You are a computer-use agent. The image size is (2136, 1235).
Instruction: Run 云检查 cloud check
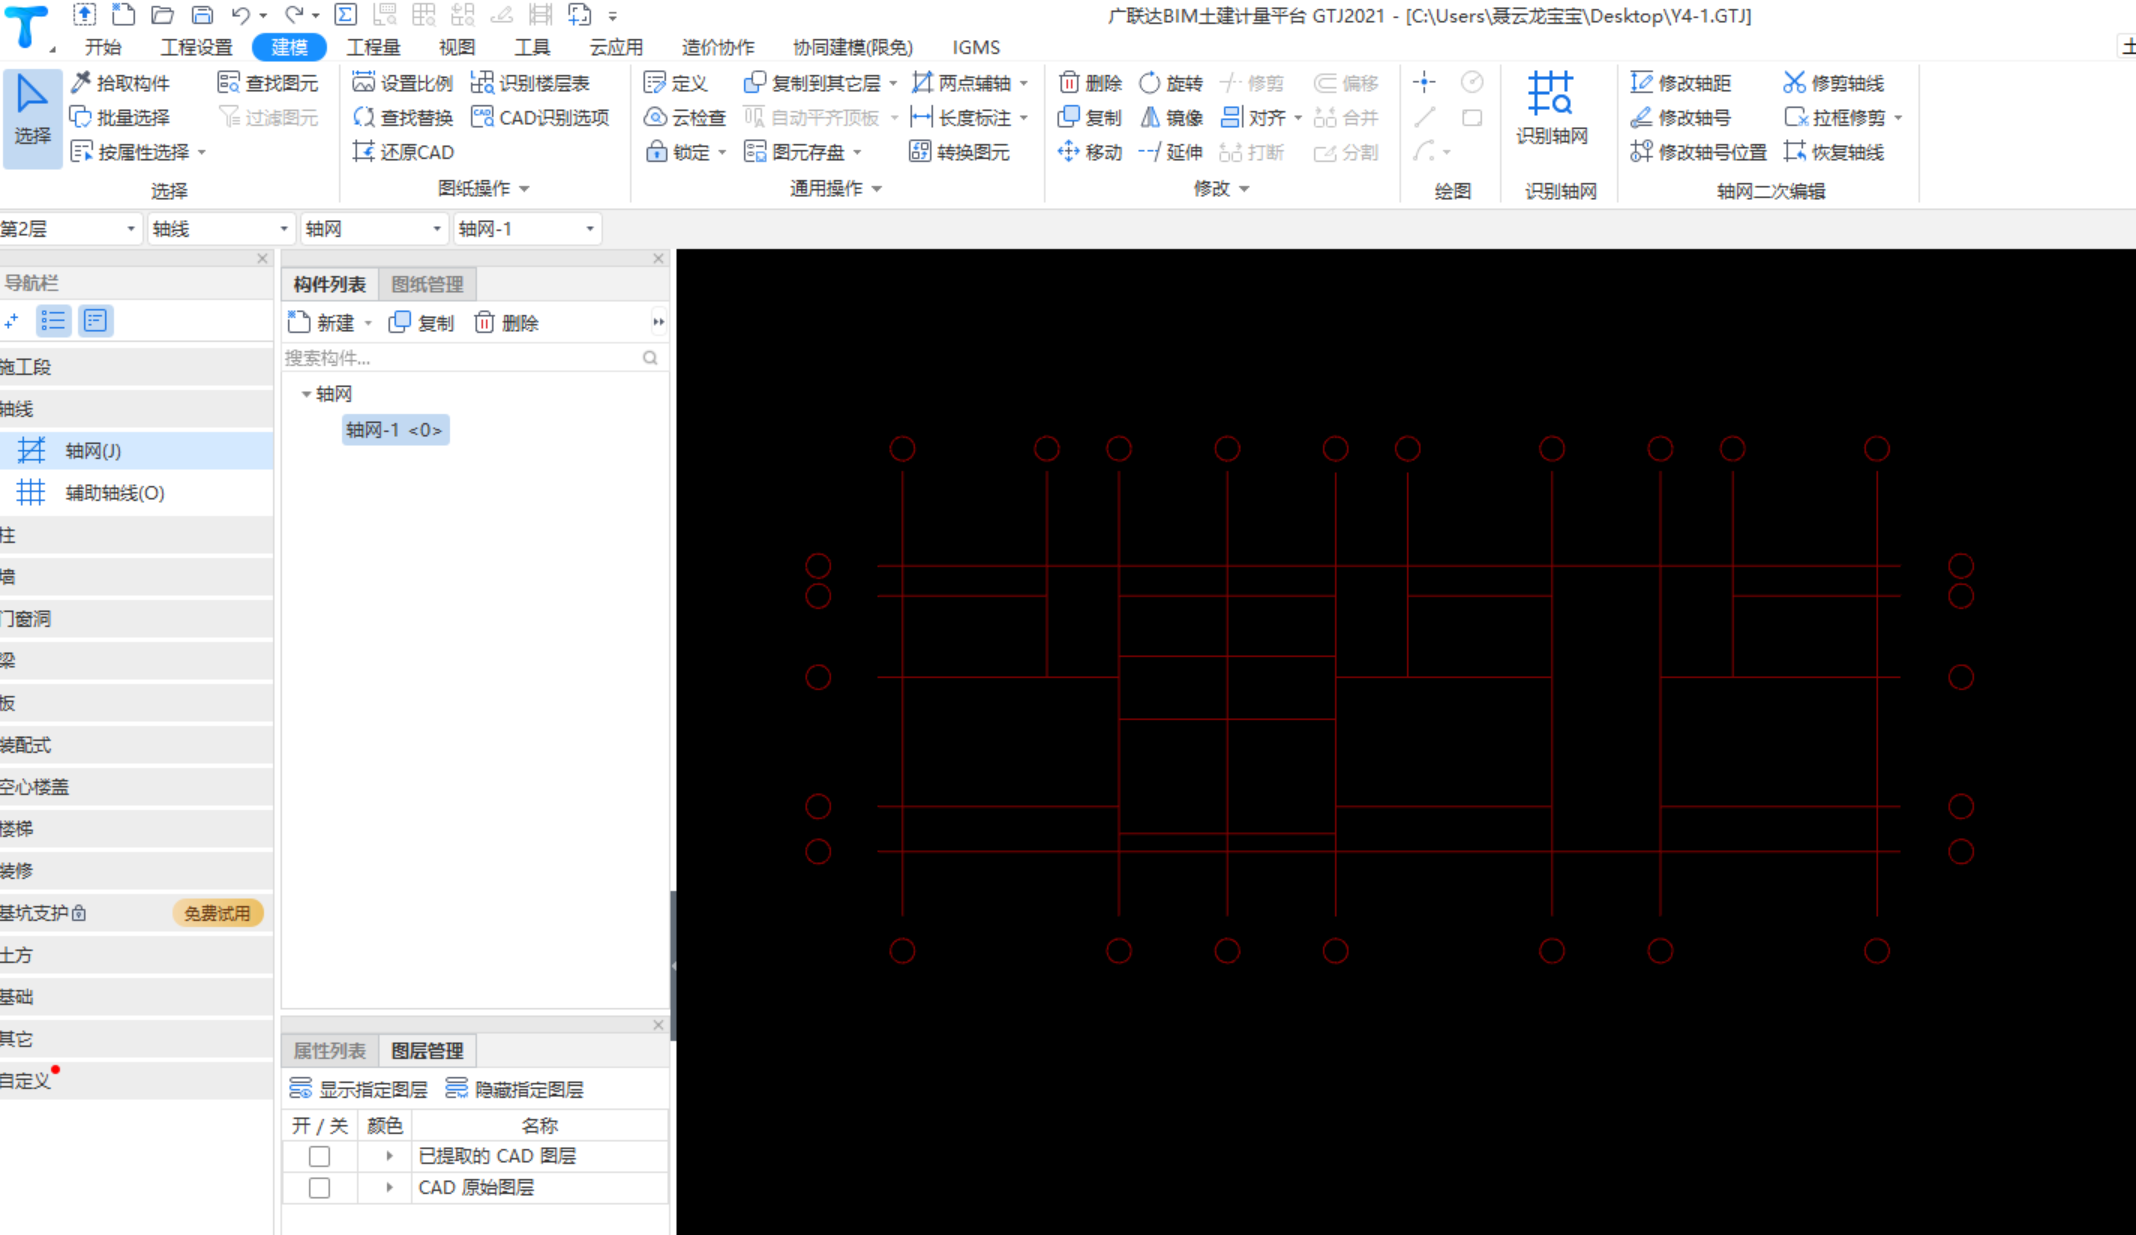[x=685, y=118]
